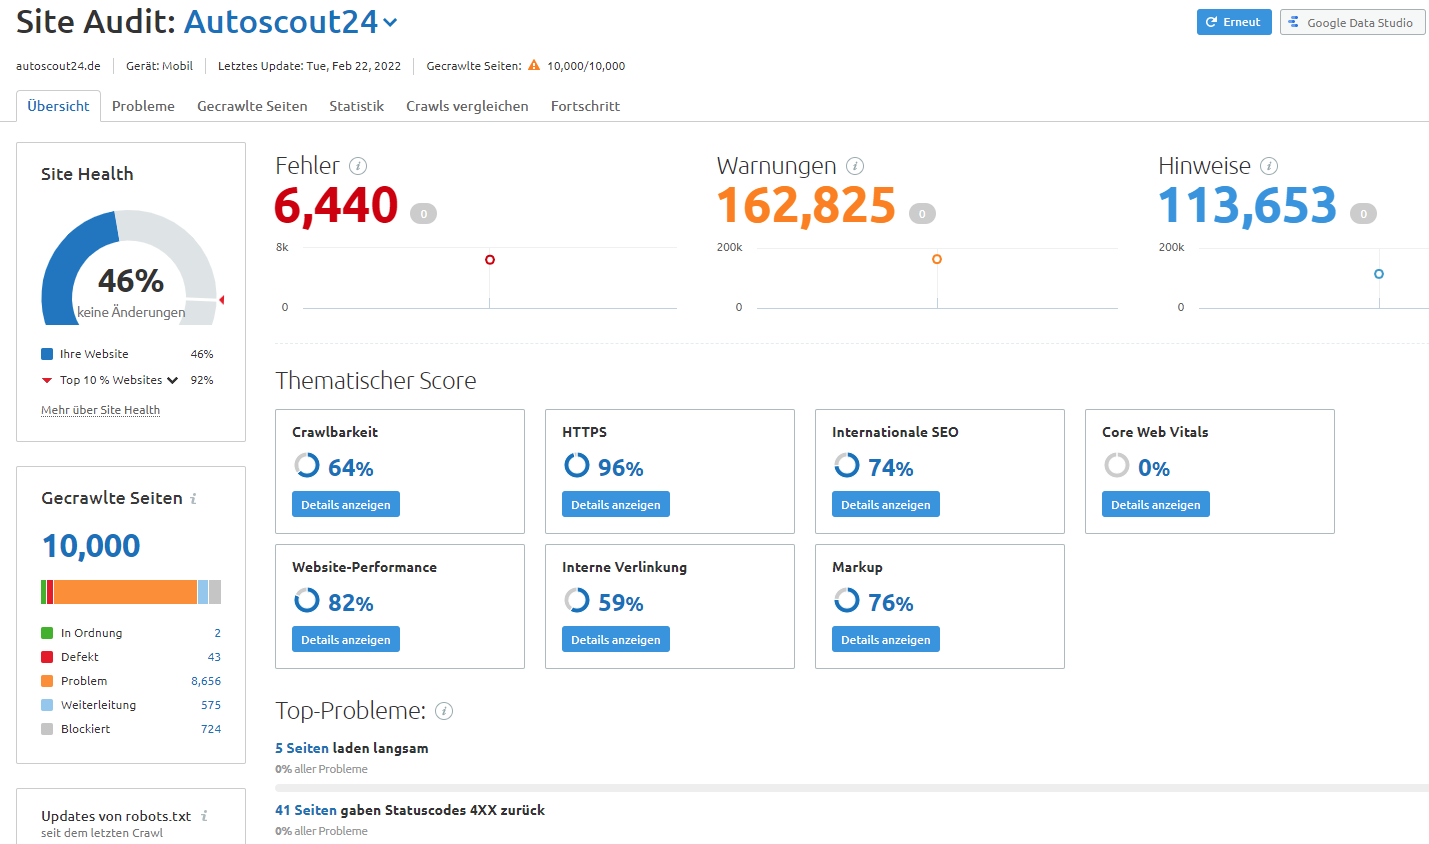Click the grey change badge next to 113,653

pyautogui.click(x=1363, y=213)
